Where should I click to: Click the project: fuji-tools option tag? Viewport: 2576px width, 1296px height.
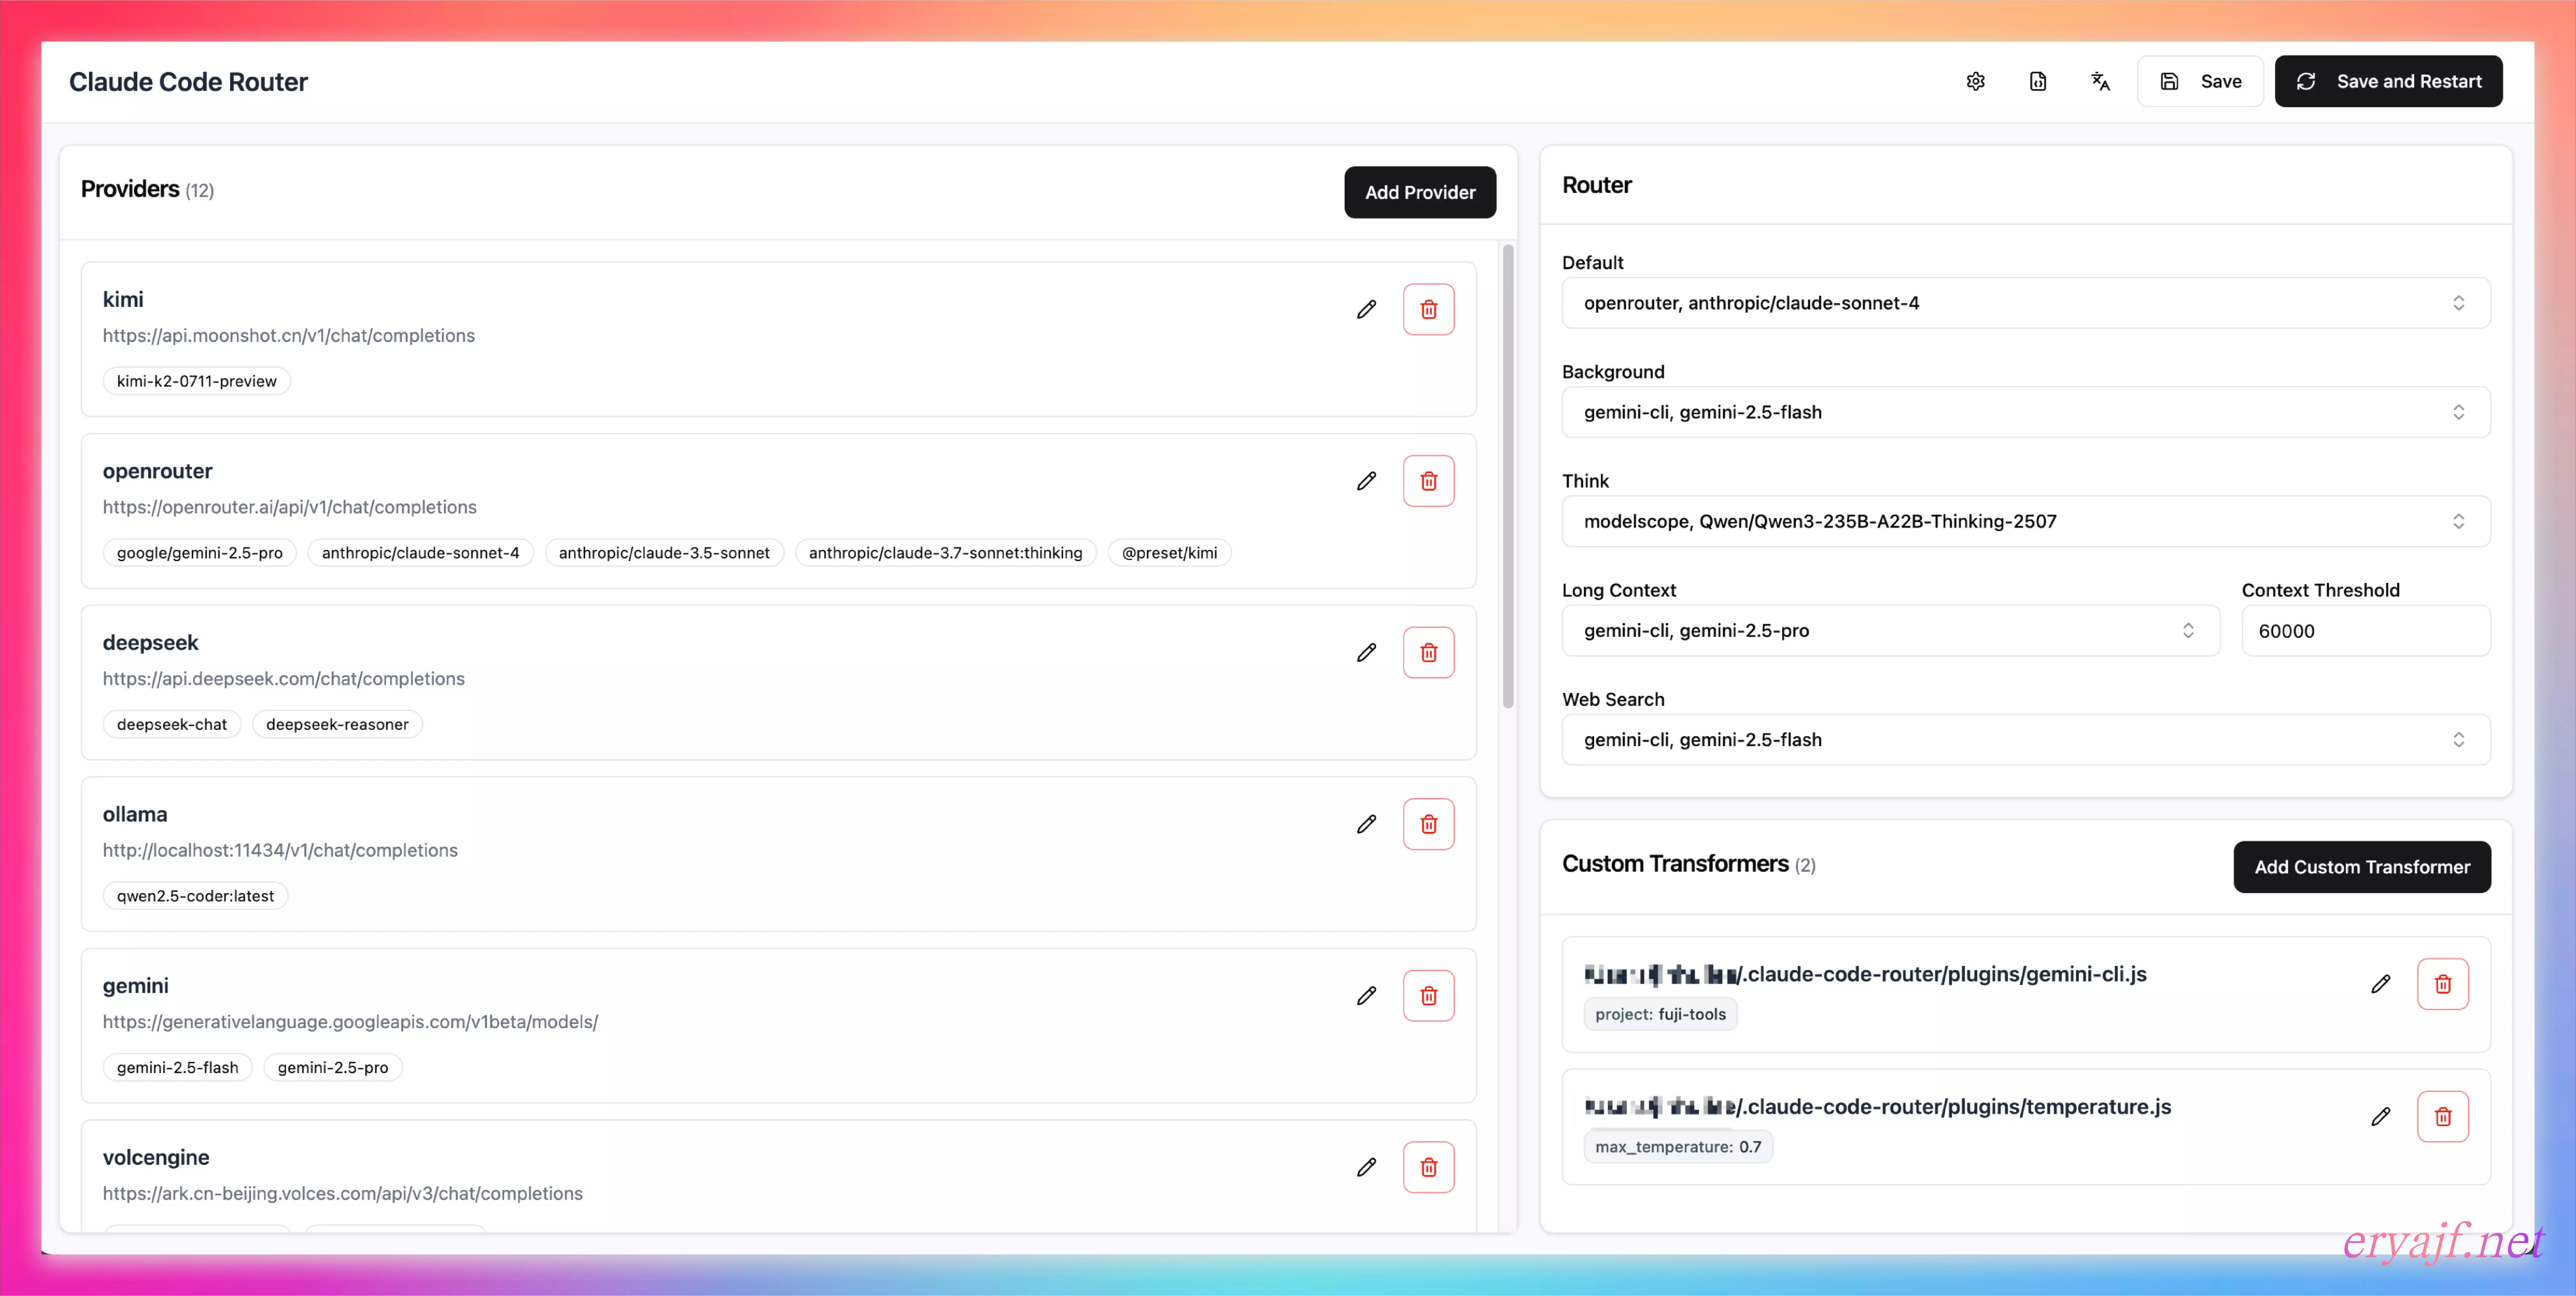[1660, 1014]
